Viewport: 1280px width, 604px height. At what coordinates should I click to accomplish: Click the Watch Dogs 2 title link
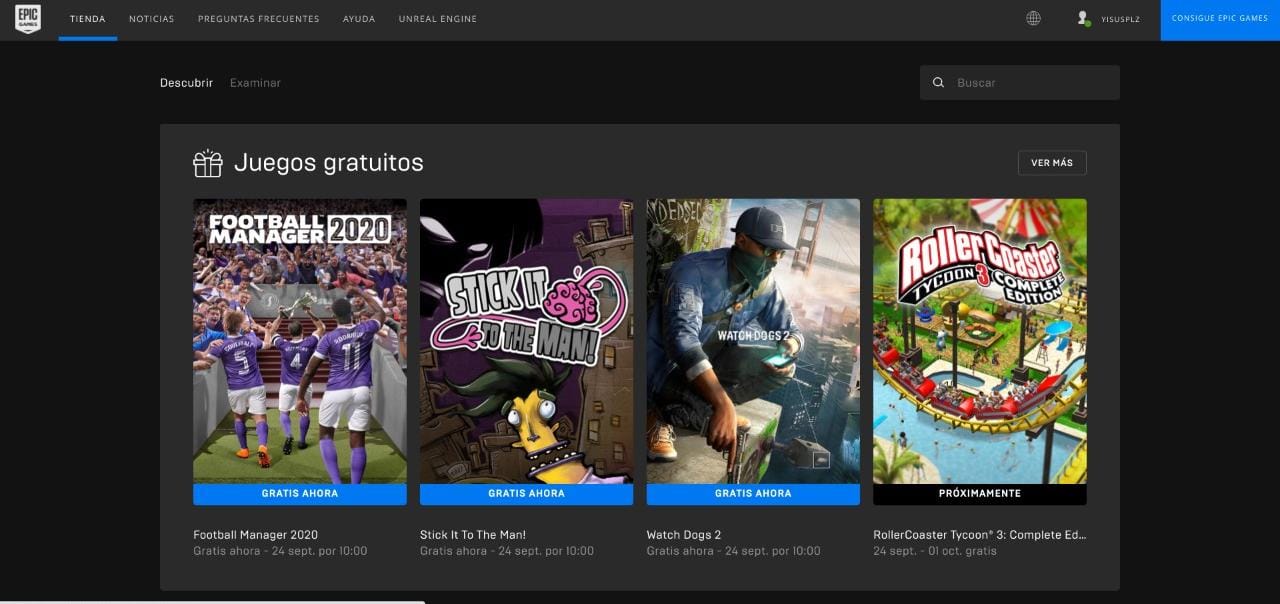coord(684,535)
